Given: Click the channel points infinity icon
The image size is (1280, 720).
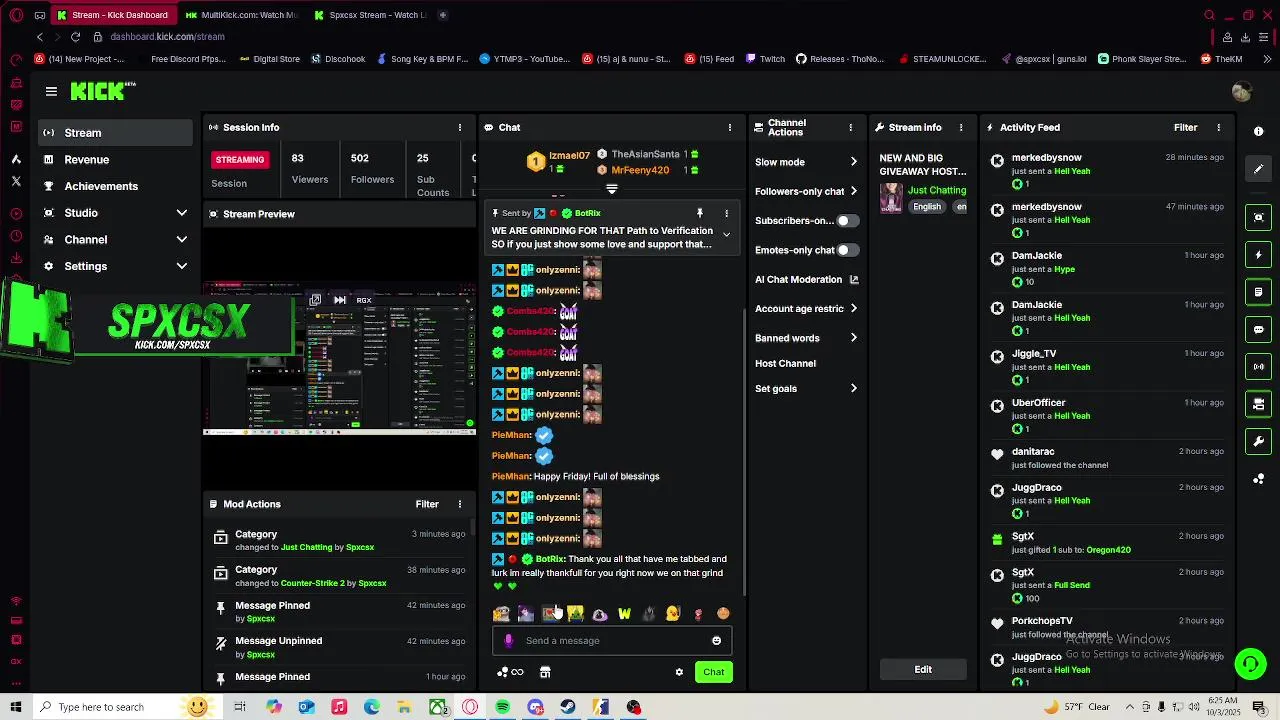Looking at the screenshot, I should click(x=510, y=672).
